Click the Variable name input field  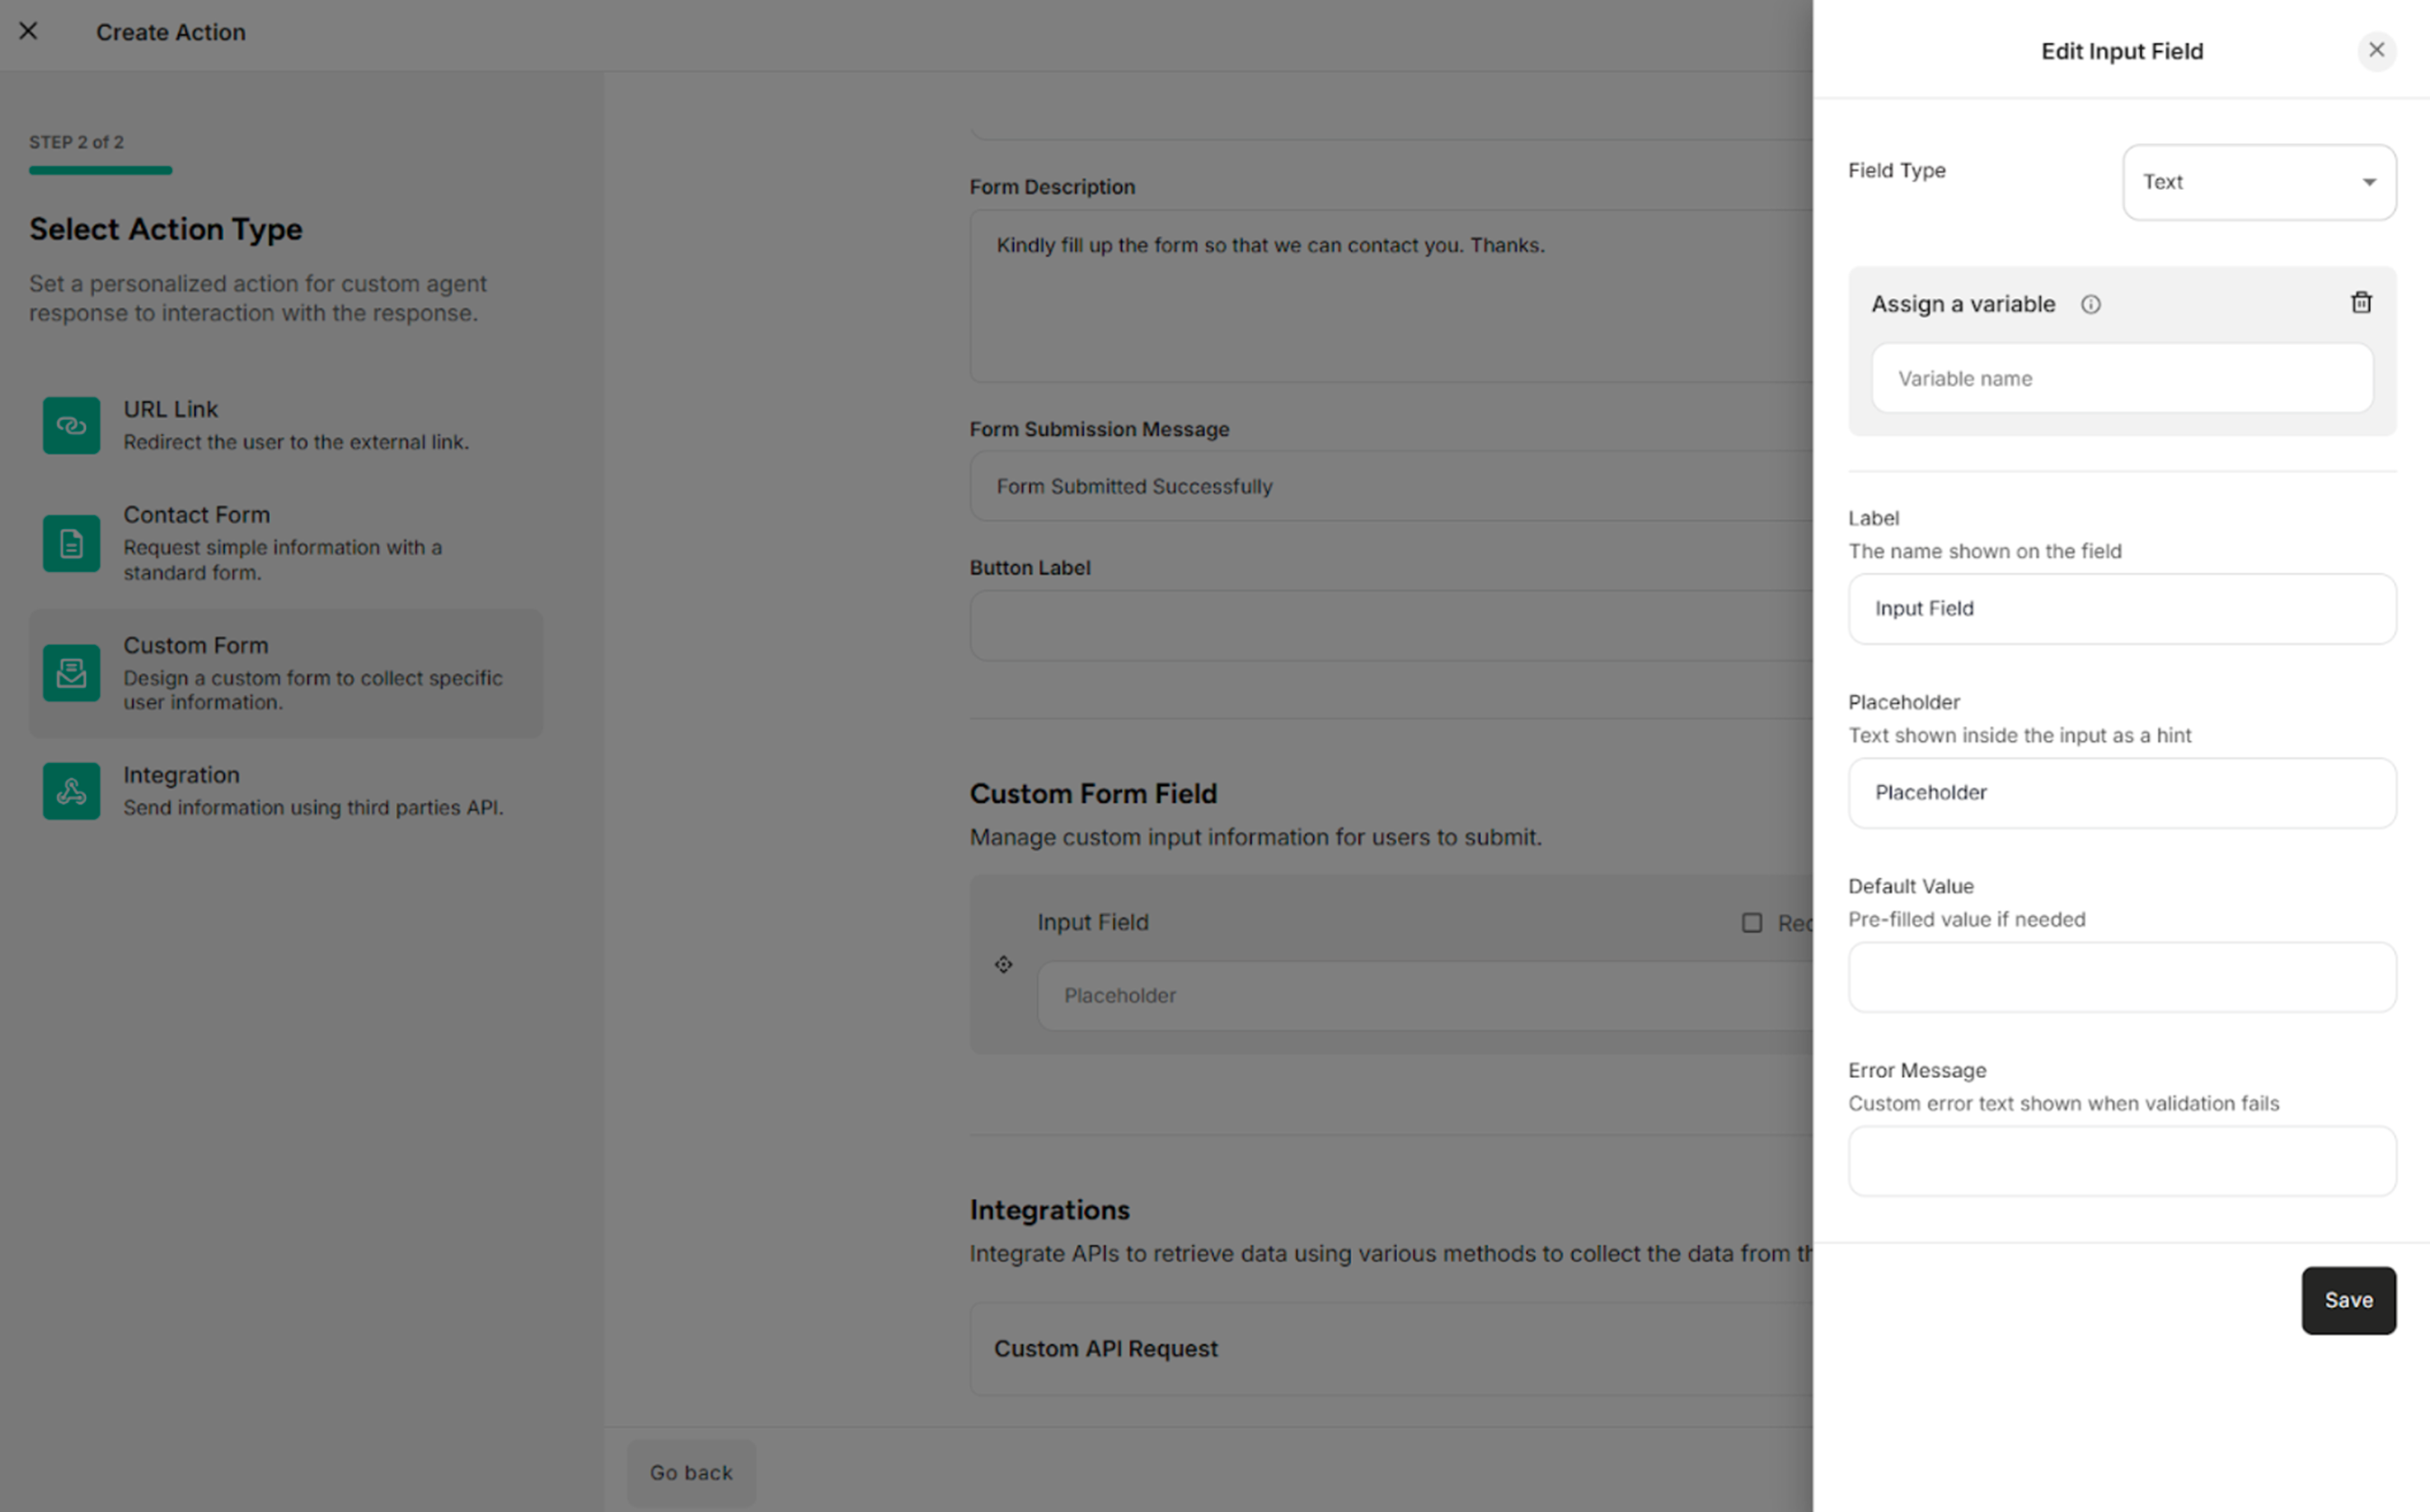pyautogui.click(x=2121, y=378)
